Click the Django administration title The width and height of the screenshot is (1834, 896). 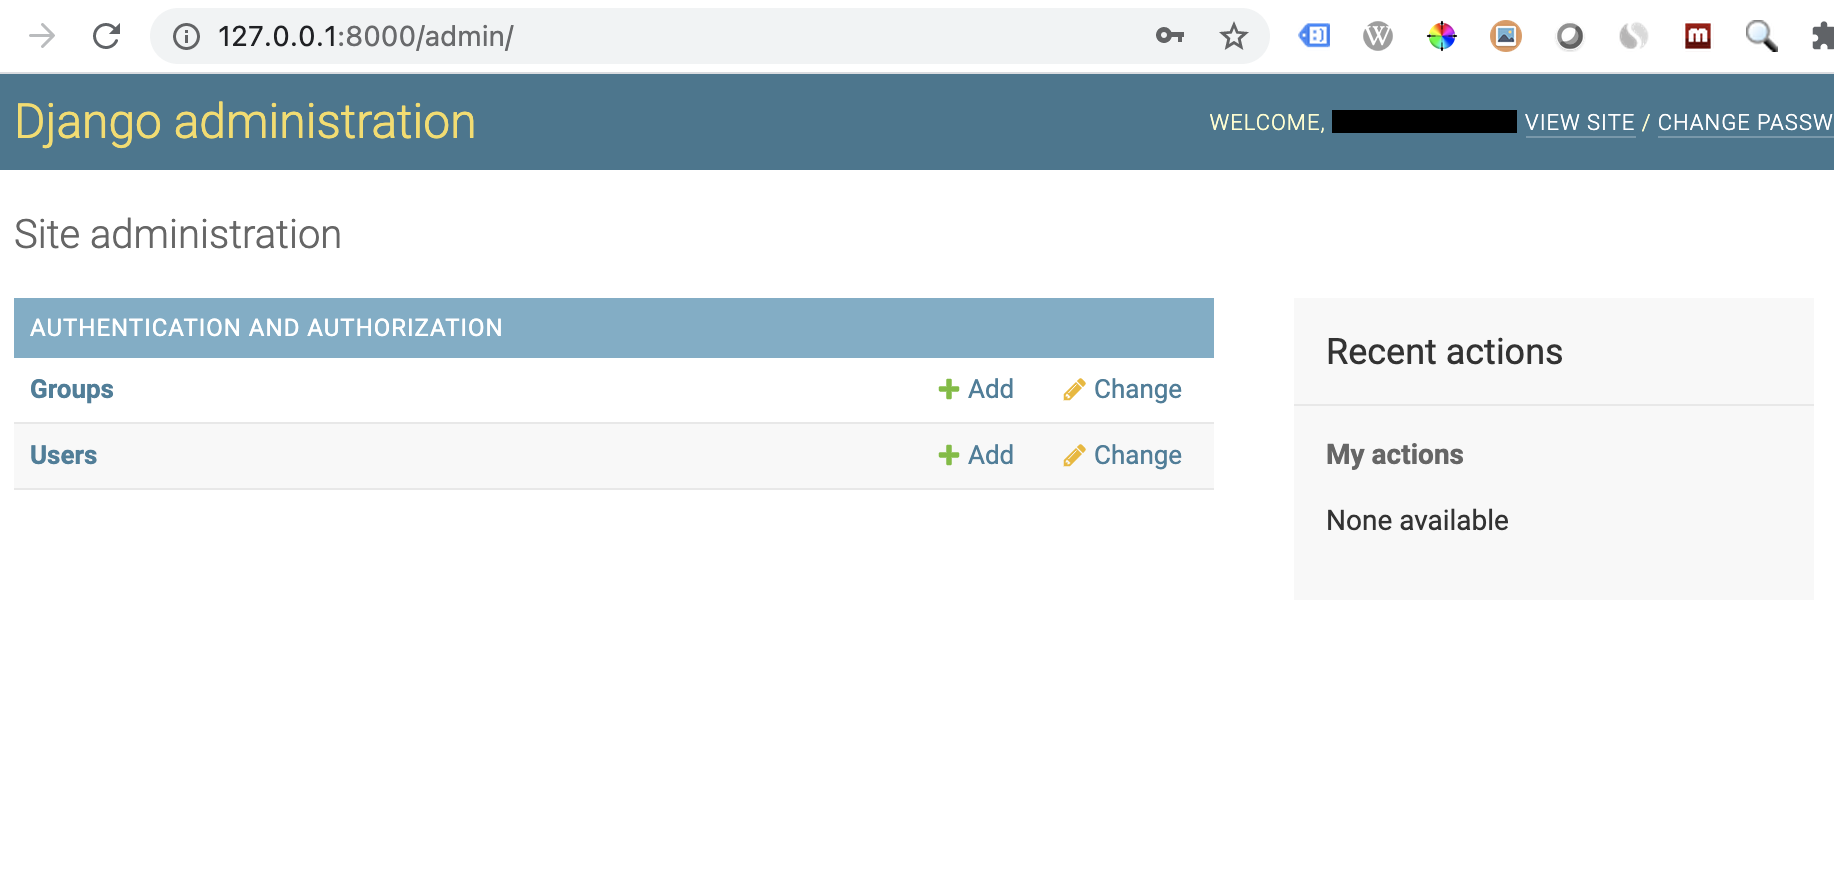(245, 122)
